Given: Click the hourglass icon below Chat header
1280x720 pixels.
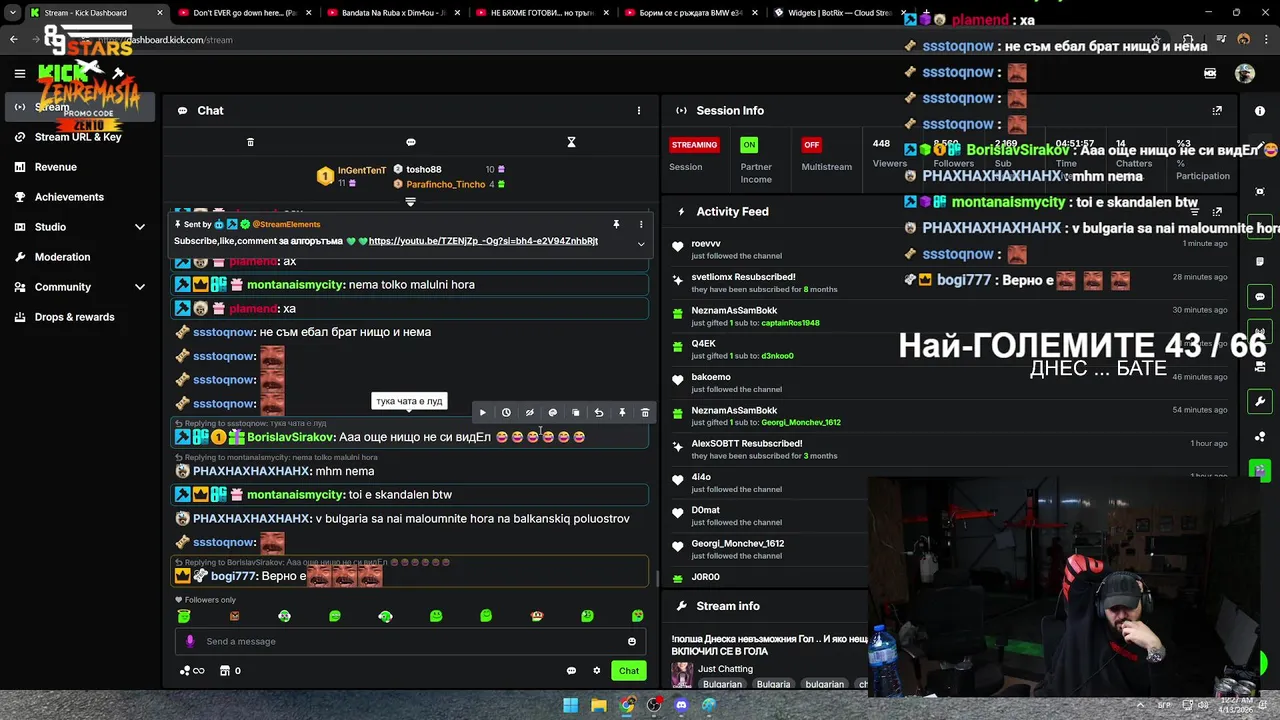Looking at the screenshot, I should (571, 142).
